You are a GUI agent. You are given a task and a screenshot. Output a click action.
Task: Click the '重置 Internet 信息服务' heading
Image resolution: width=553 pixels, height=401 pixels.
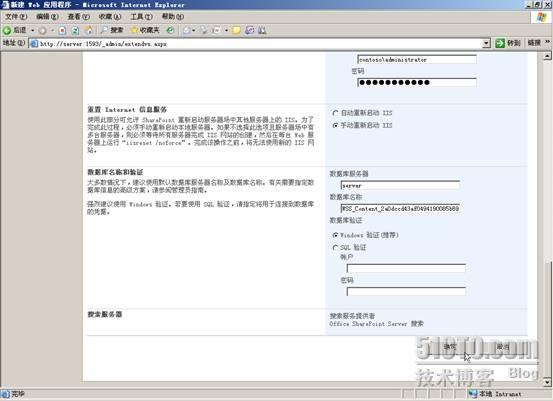(127, 110)
